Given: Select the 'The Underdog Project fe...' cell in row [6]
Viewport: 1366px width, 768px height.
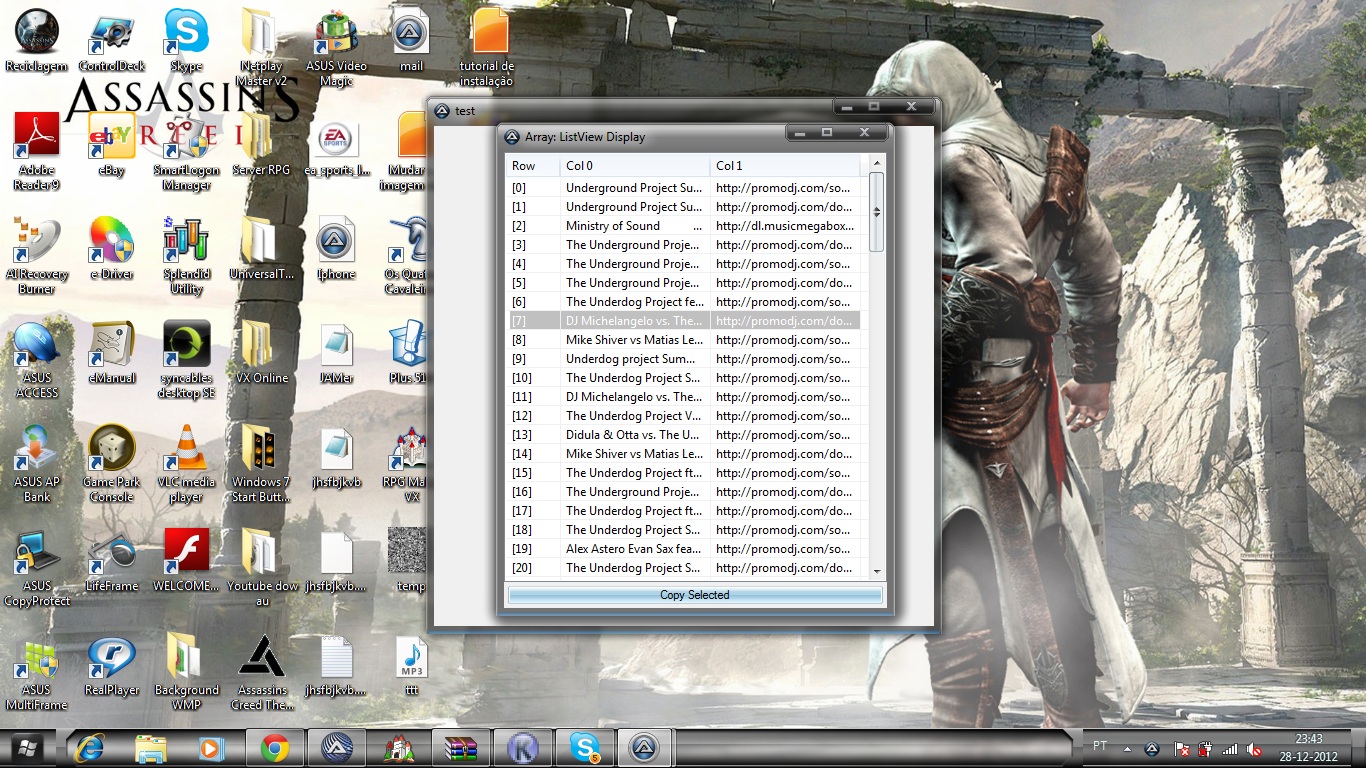Looking at the screenshot, I should [x=634, y=302].
